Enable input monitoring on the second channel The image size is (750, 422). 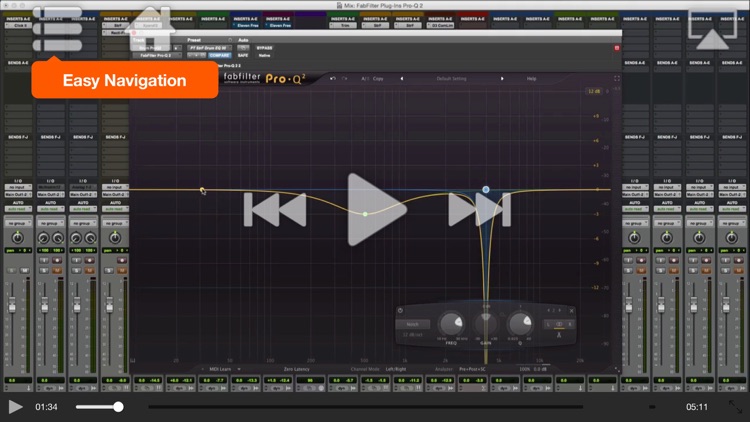point(44,260)
